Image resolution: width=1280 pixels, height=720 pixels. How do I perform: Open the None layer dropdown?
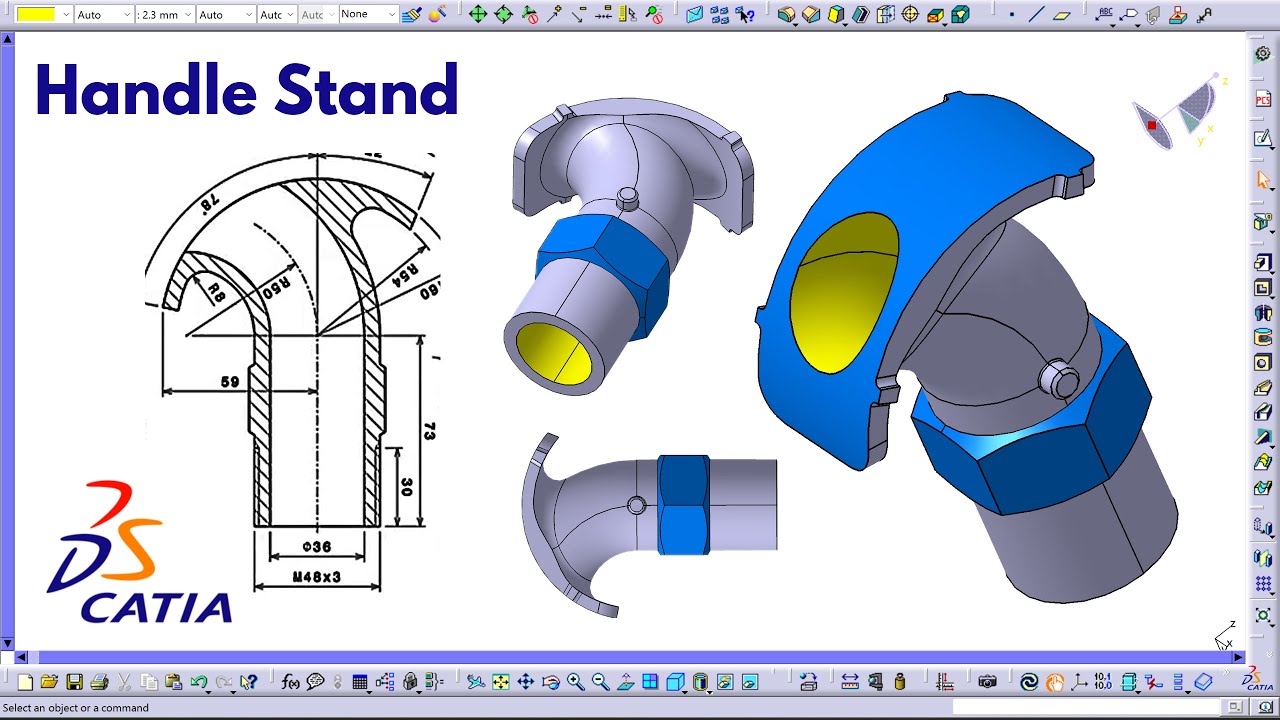click(x=391, y=15)
